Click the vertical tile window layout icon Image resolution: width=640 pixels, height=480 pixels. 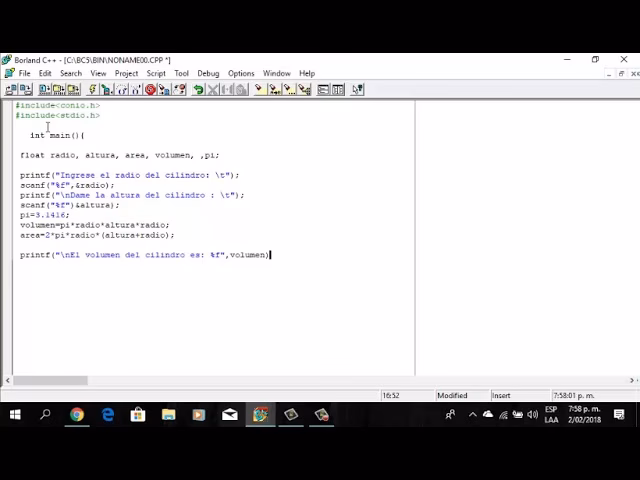coord(338,89)
